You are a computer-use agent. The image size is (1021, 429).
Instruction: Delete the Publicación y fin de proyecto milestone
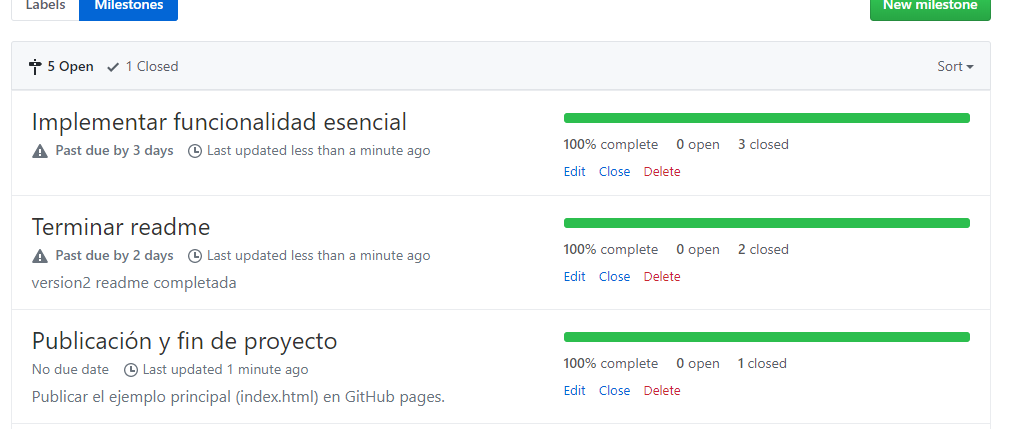click(661, 391)
